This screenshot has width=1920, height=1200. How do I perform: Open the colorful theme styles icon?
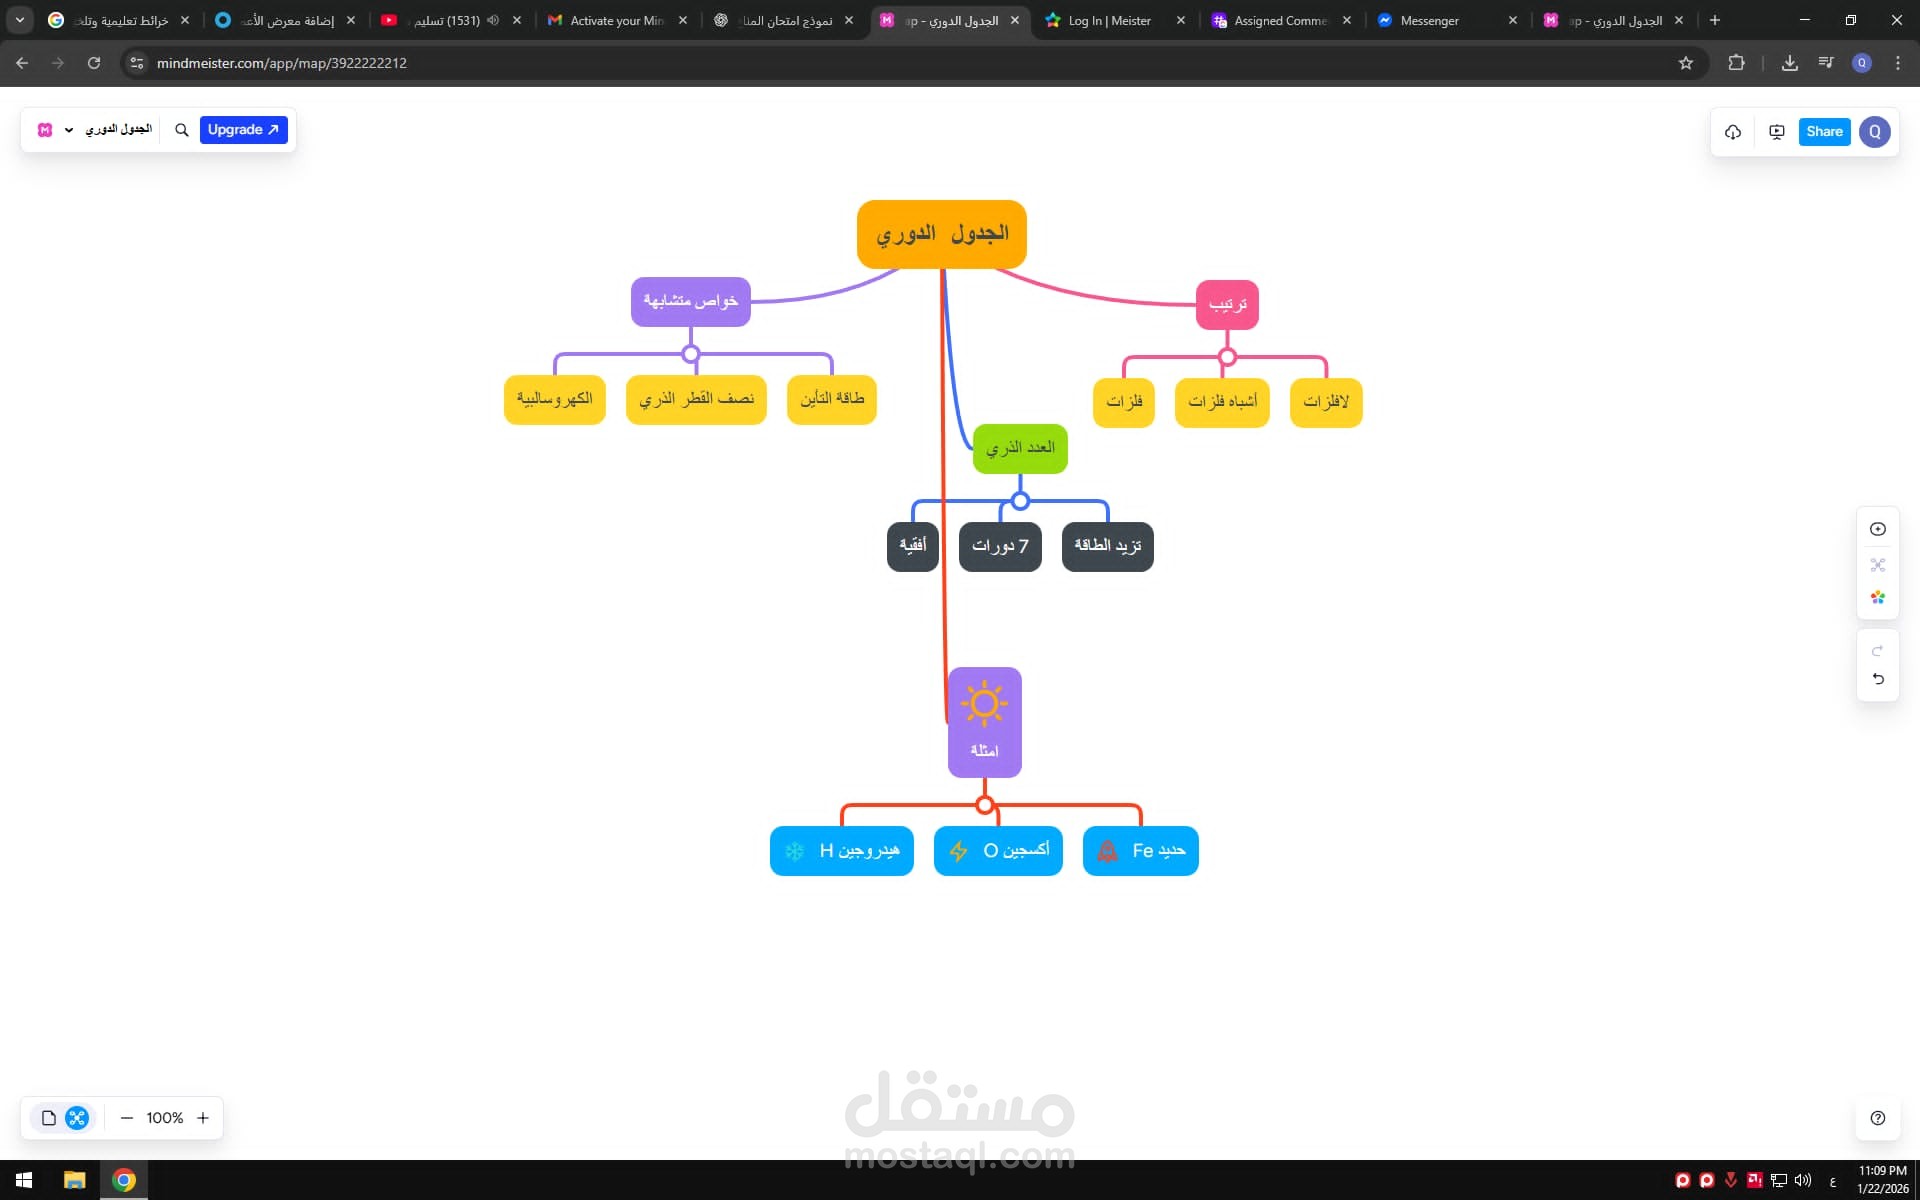[1877, 597]
